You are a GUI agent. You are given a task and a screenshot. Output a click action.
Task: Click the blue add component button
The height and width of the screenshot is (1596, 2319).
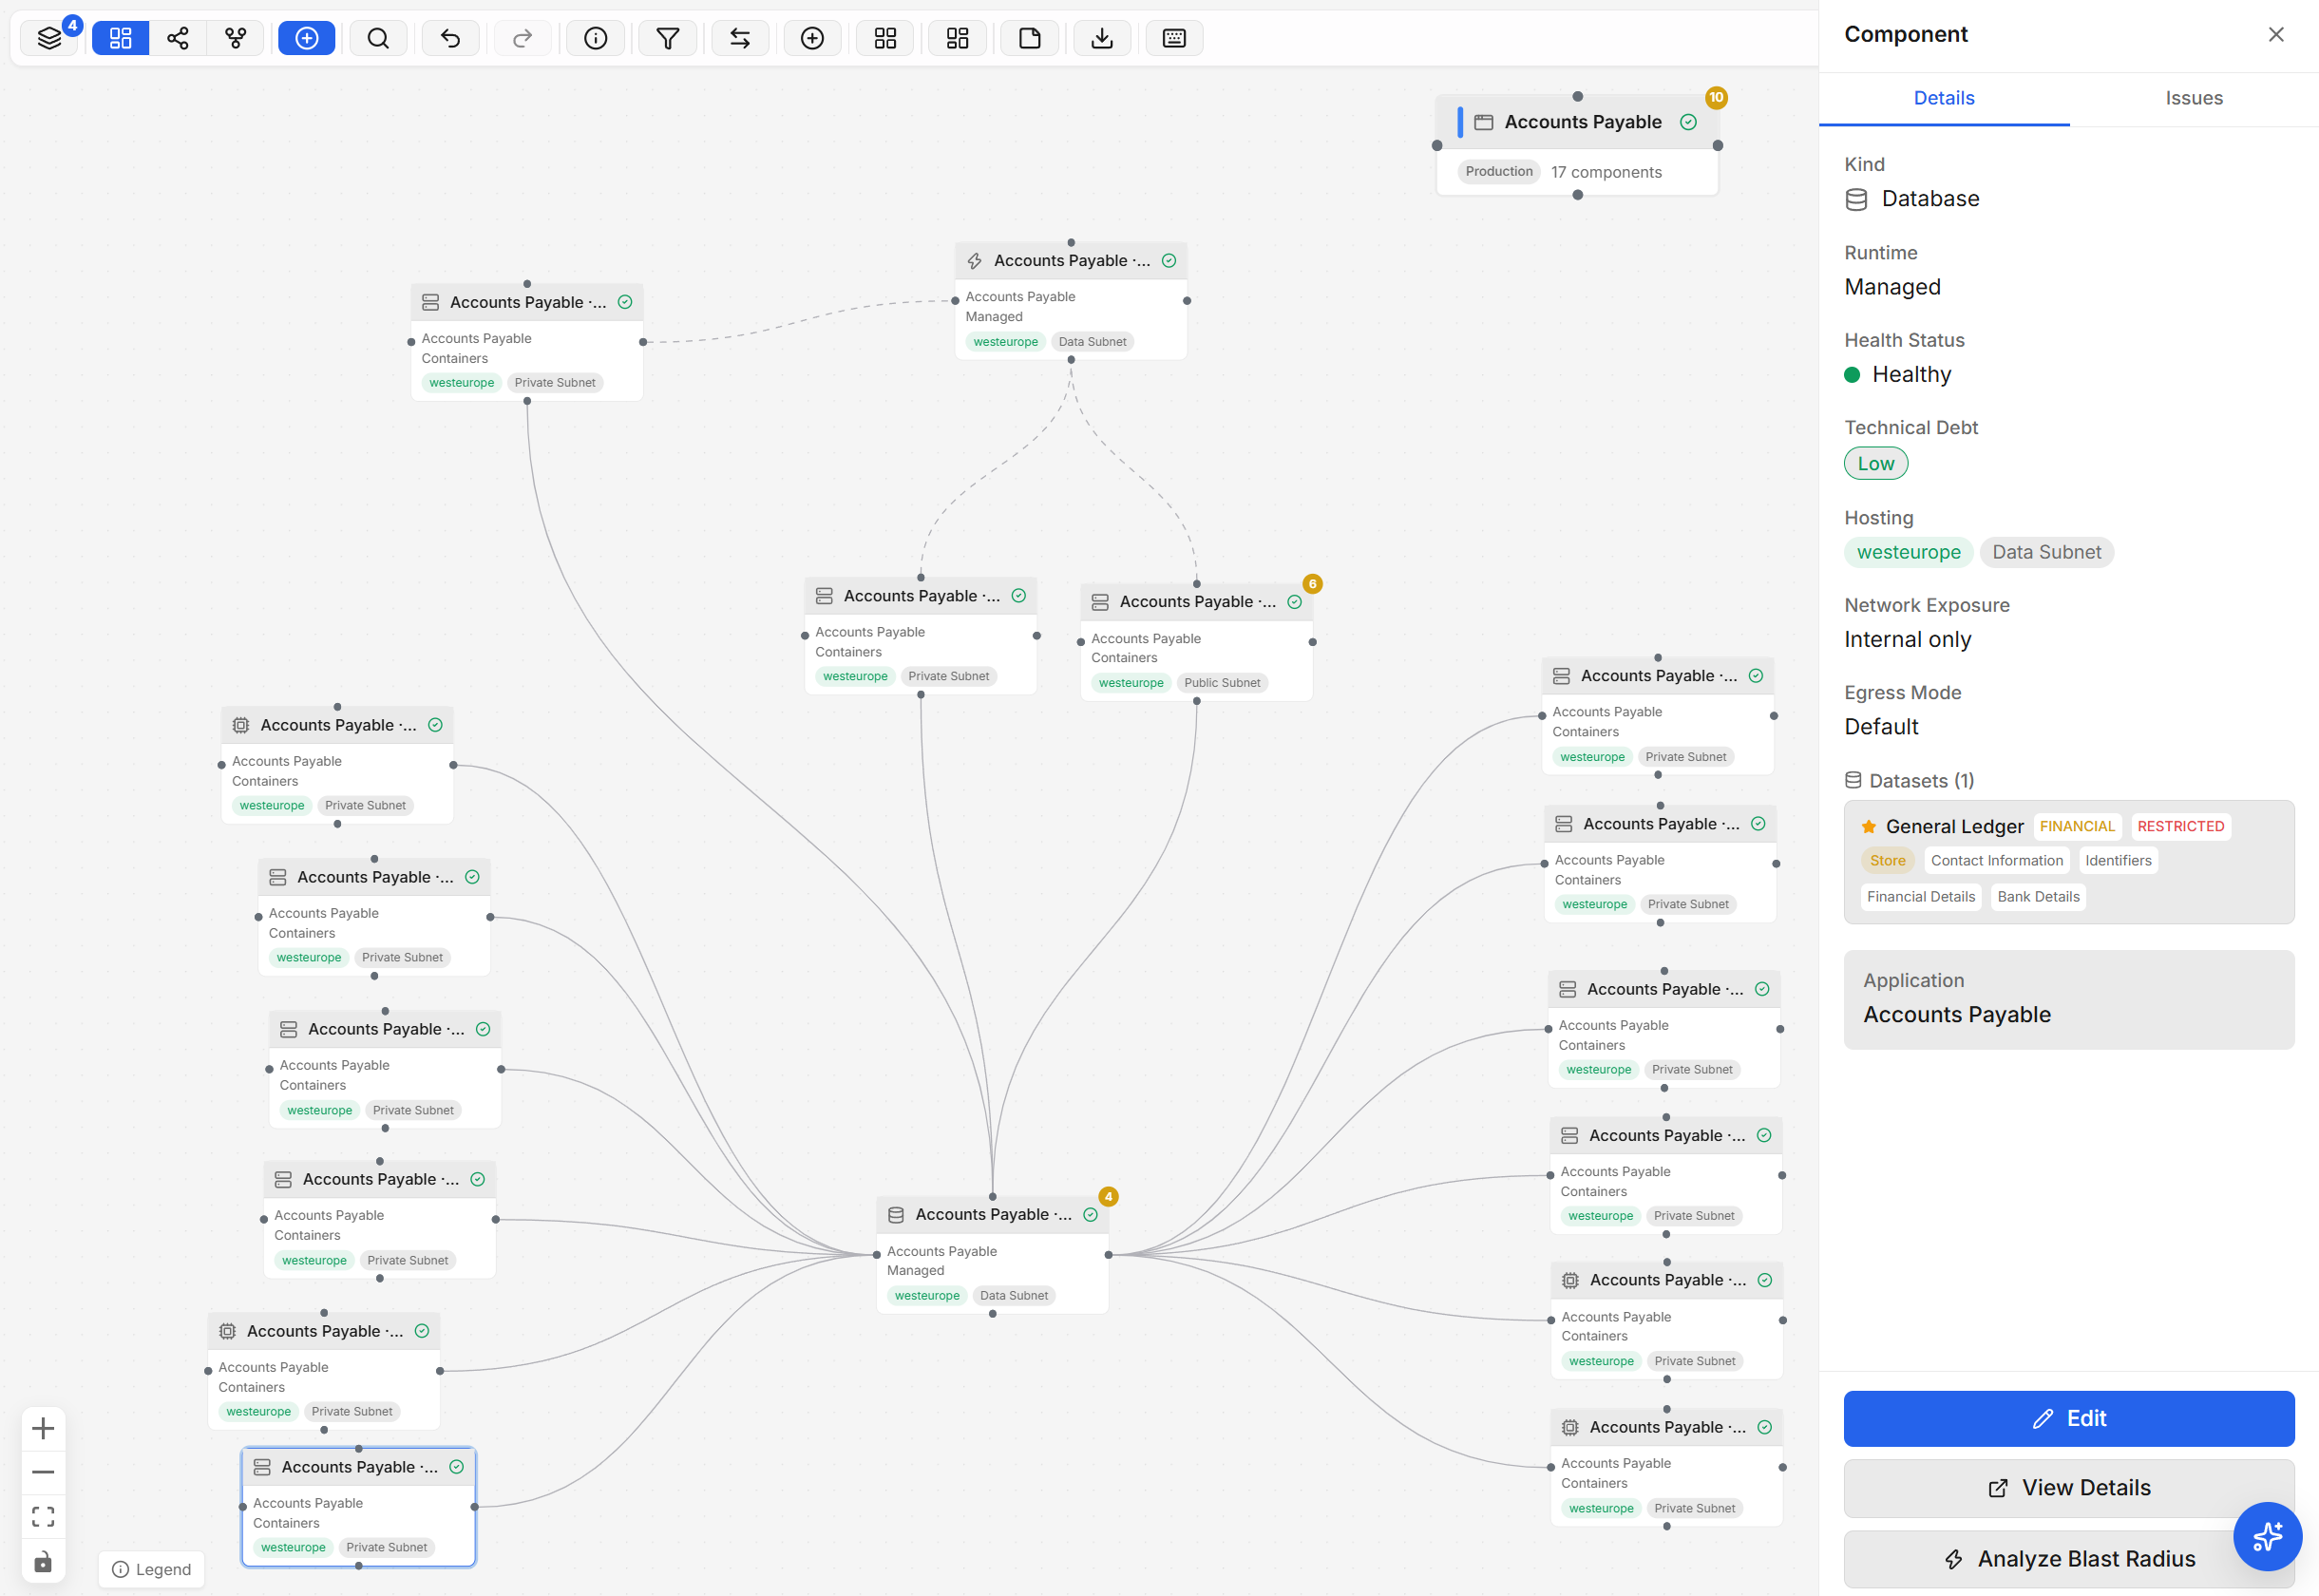(307, 38)
